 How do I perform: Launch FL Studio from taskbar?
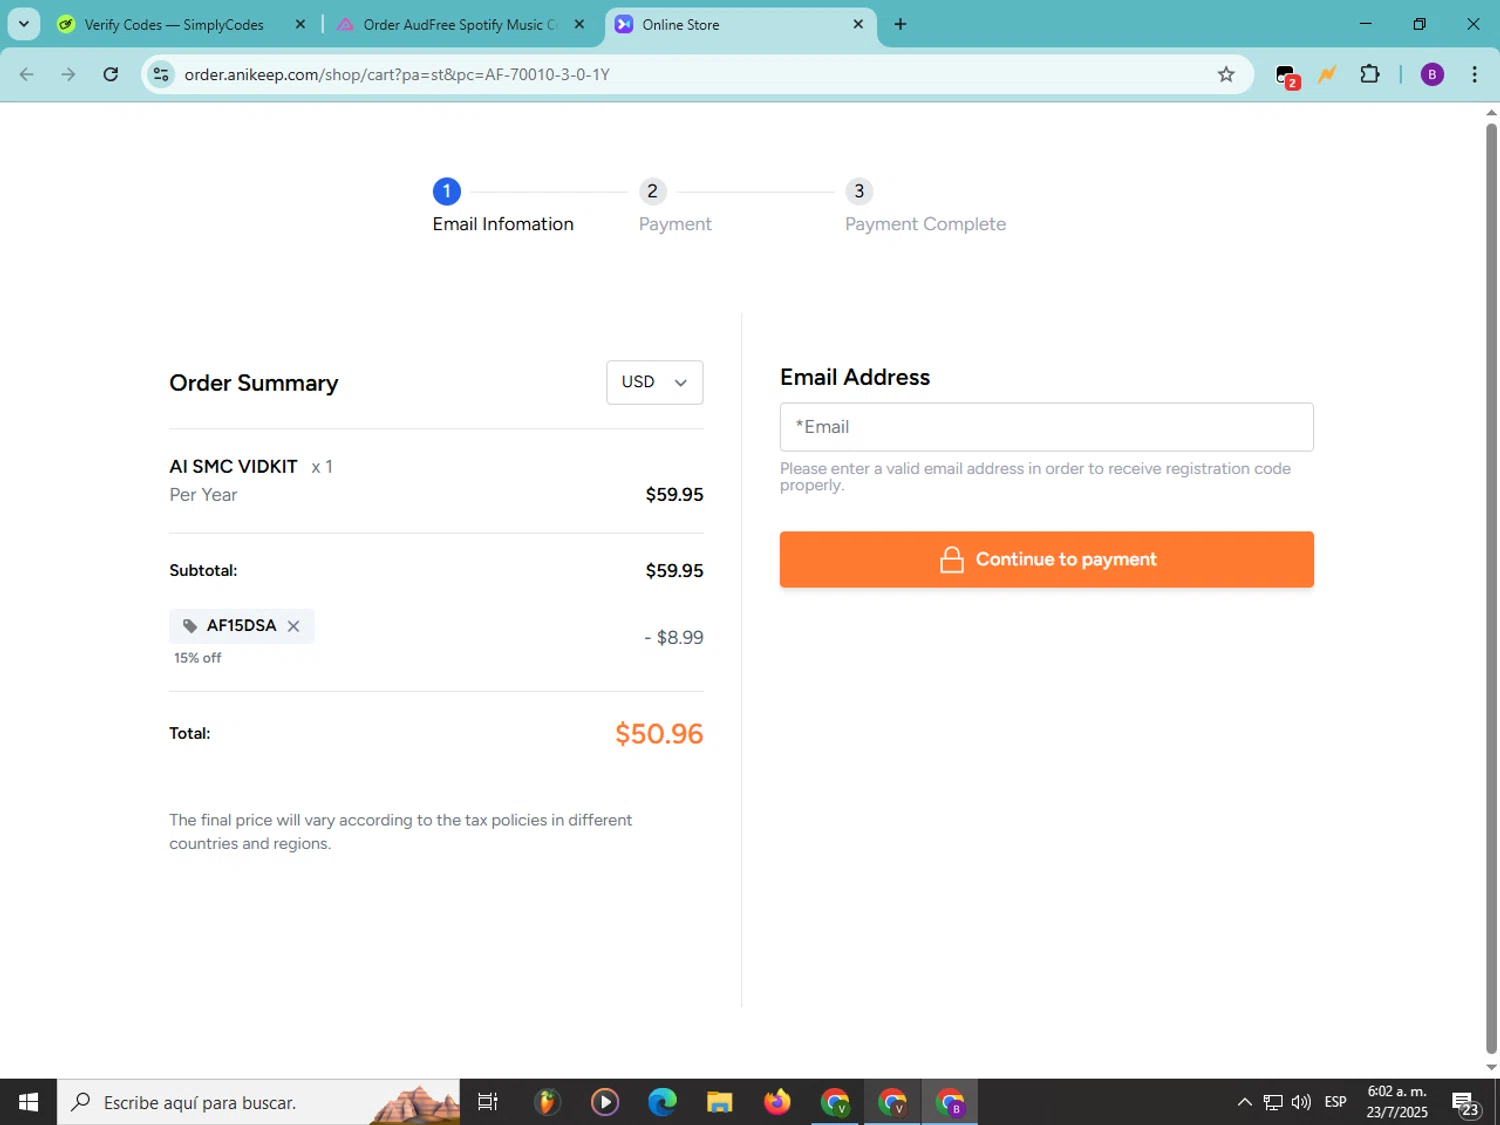(546, 1102)
